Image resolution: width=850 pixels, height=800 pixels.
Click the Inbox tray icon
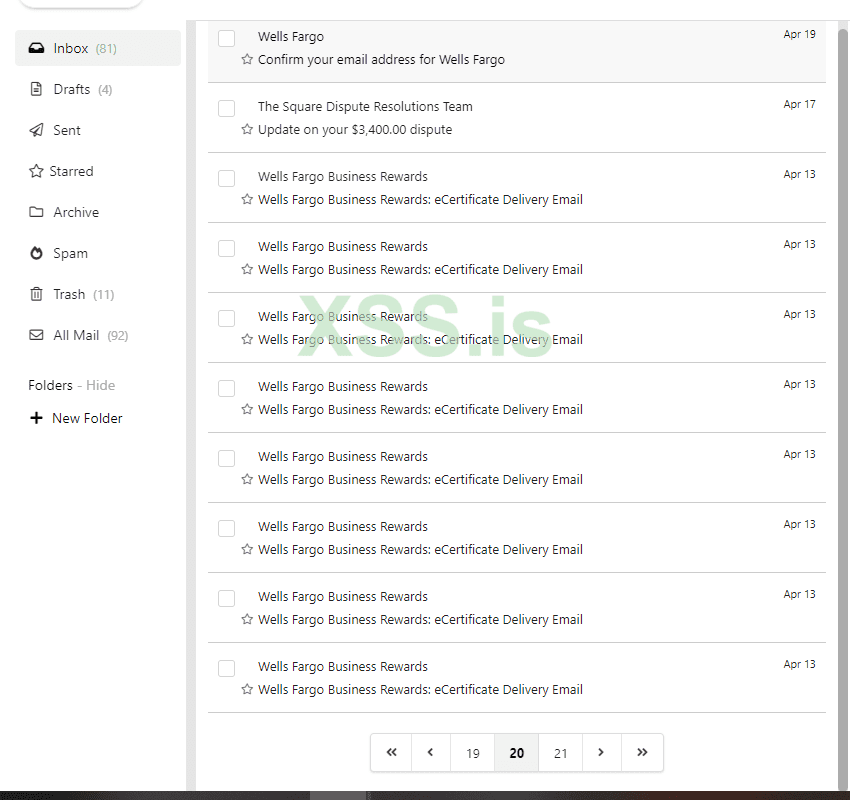tap(36, 48)
